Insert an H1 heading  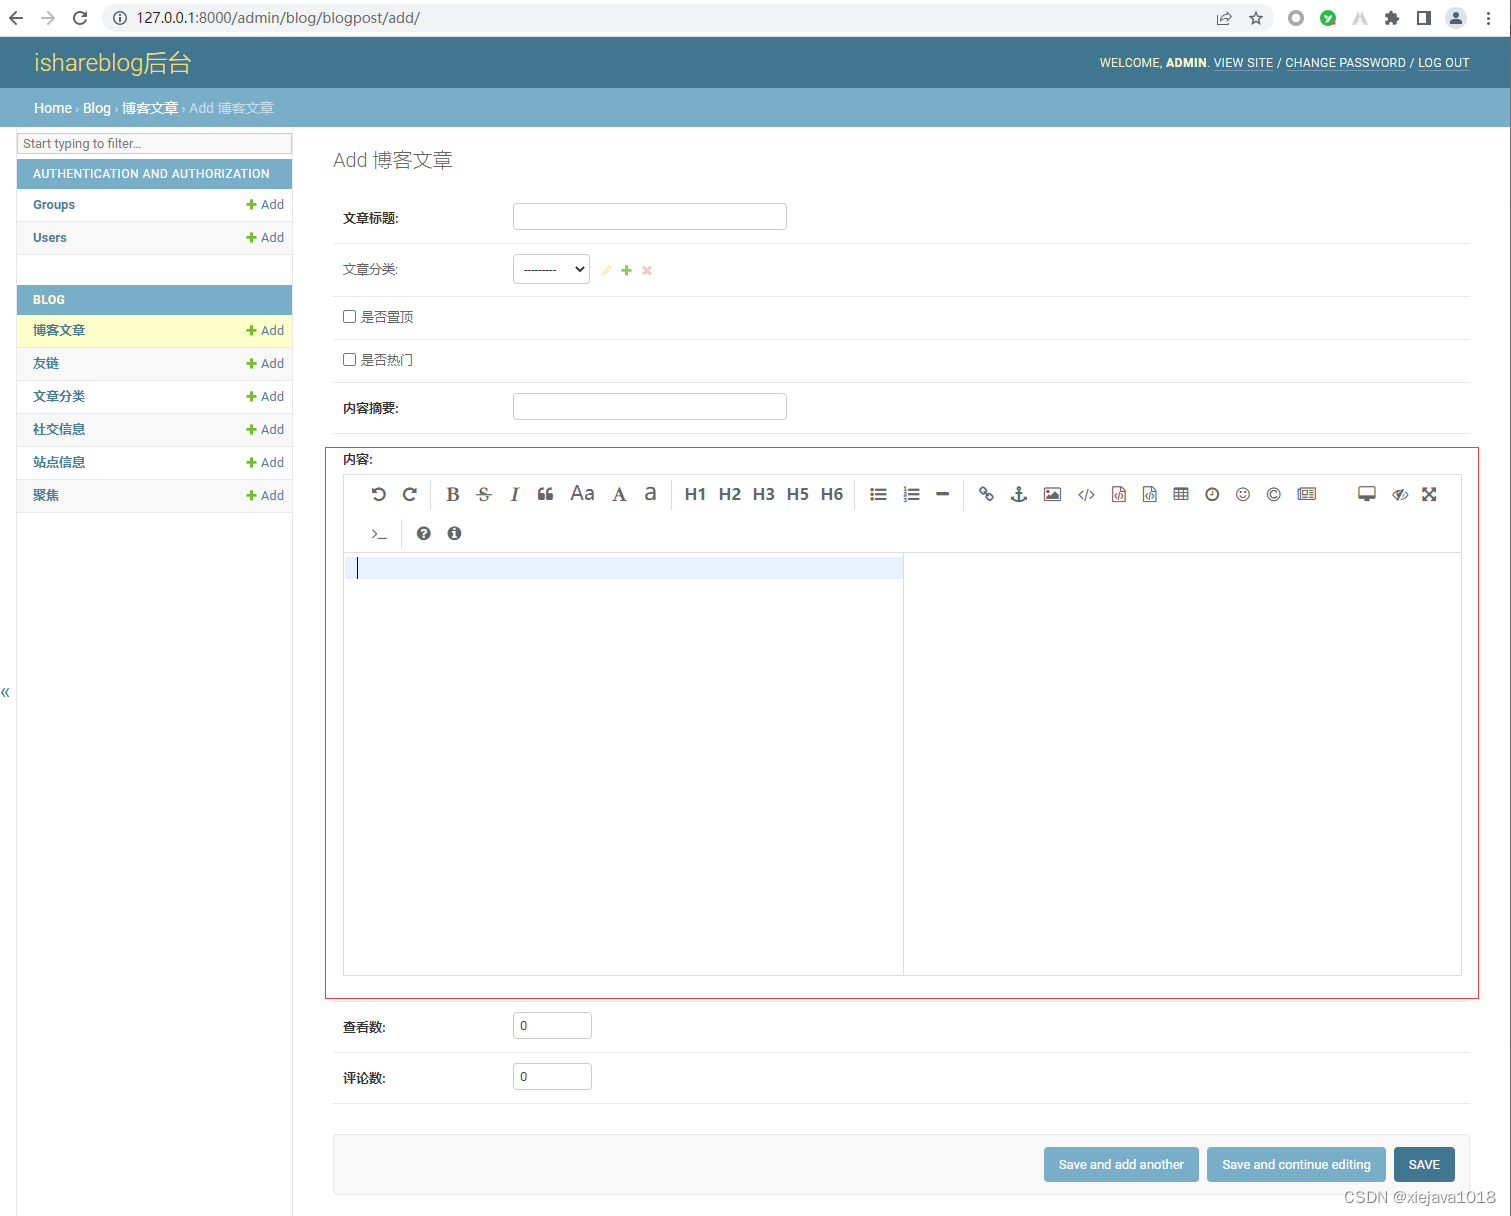tap(695, 494)
